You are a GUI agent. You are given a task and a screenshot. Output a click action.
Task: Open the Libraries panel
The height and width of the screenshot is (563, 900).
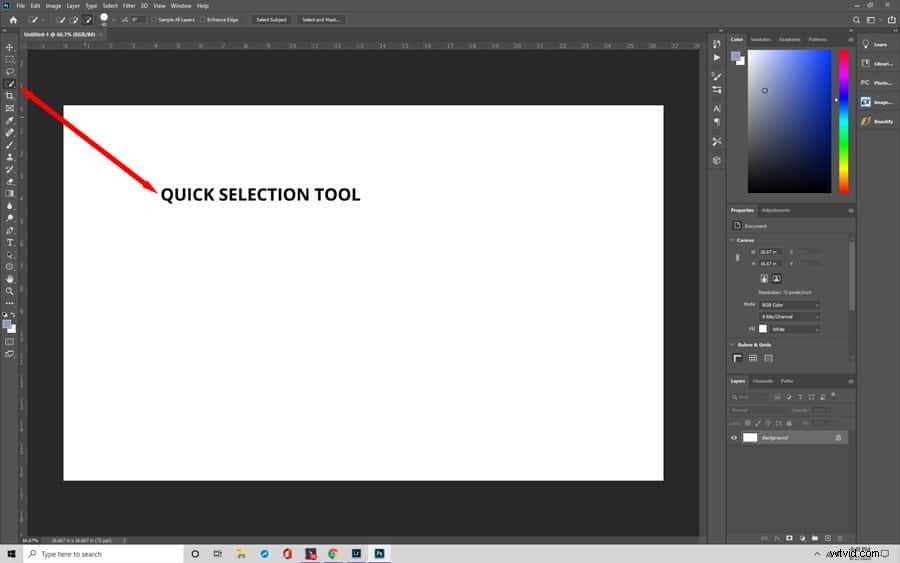point(876,64)
